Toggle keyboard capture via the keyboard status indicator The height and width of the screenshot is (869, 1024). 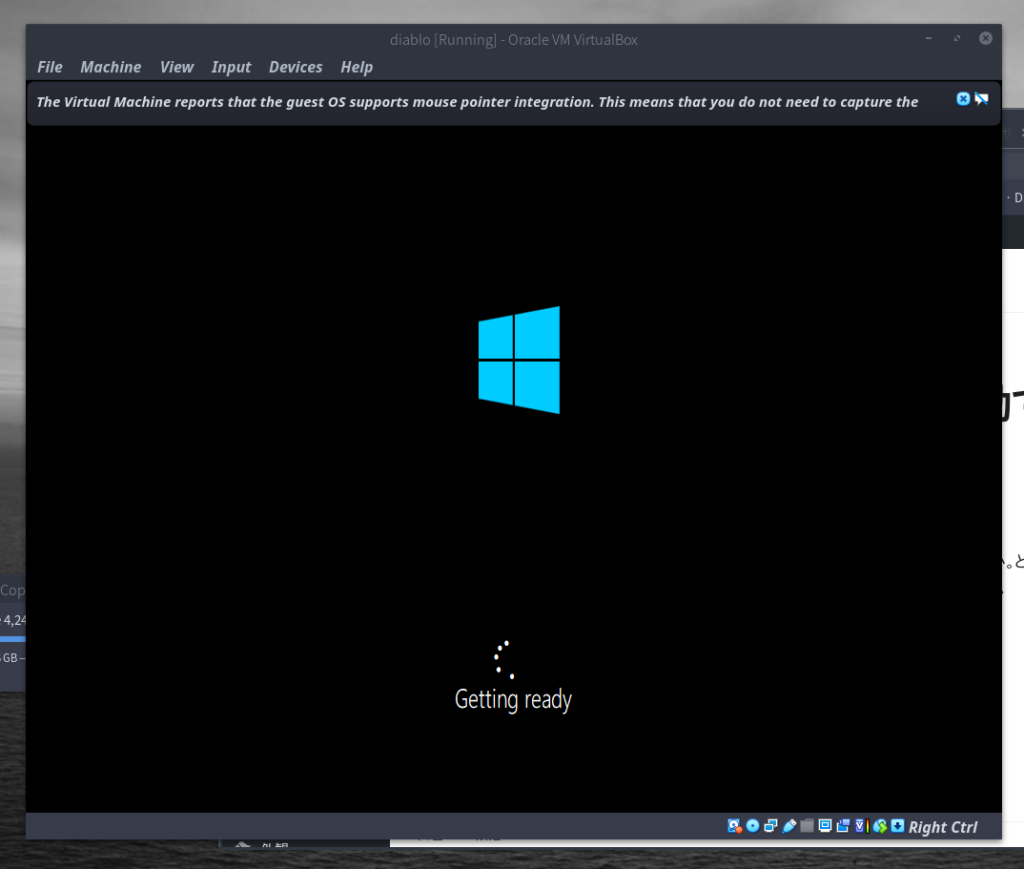coord(897,826)
